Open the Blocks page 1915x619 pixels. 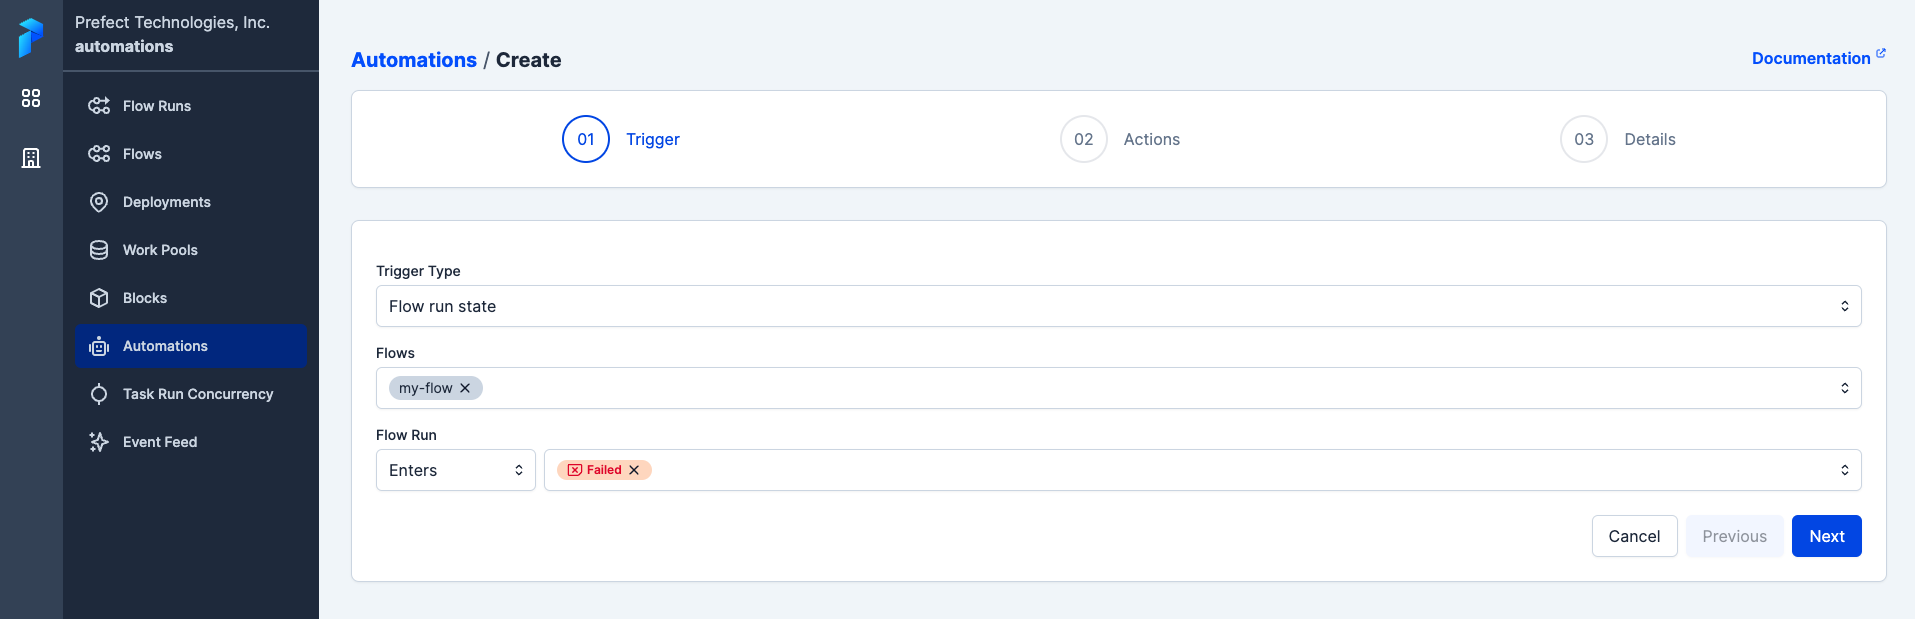[x=191, y=298]
